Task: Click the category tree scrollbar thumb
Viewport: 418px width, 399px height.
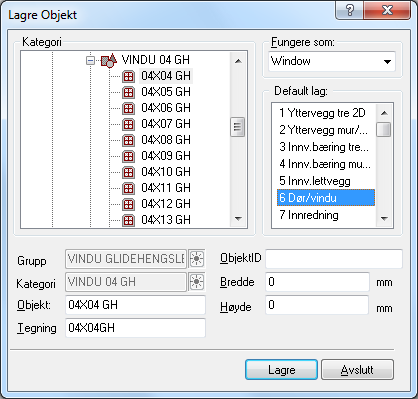Action: [238, 127]
